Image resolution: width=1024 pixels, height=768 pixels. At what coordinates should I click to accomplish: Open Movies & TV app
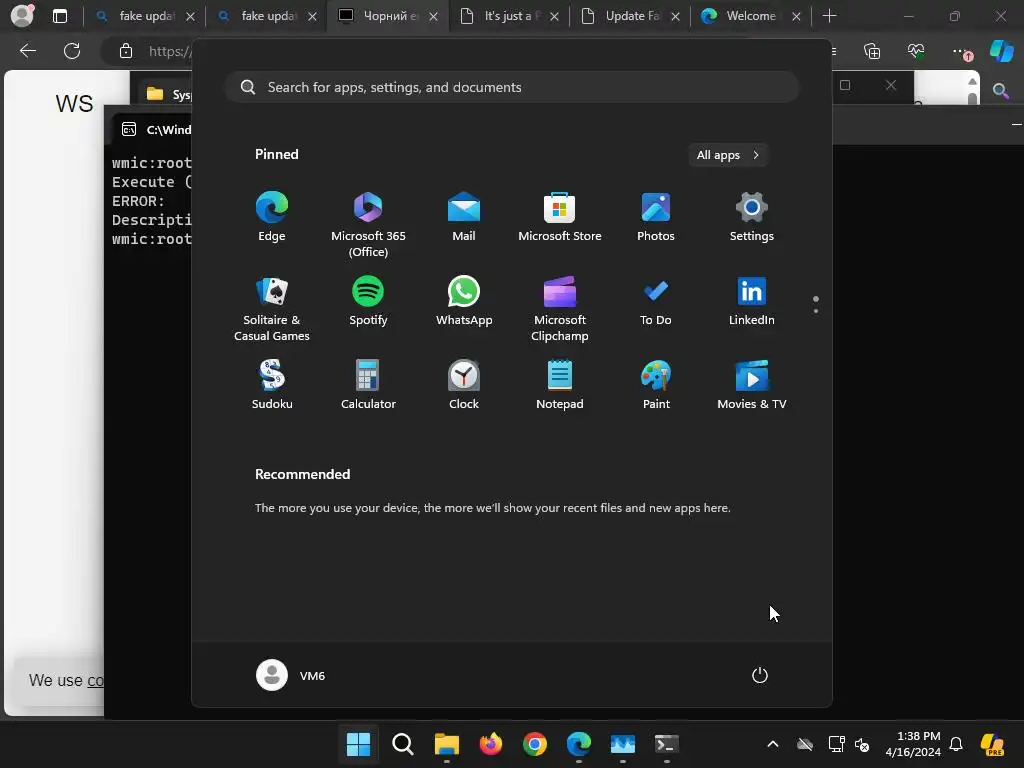pyautogui.click(x=752, y=385)
